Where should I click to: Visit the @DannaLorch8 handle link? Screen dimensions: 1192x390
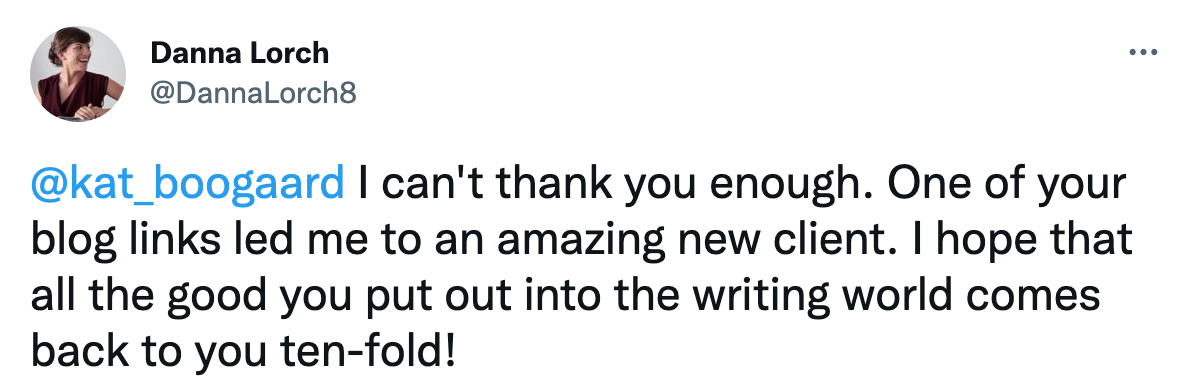tap(253, 94)
